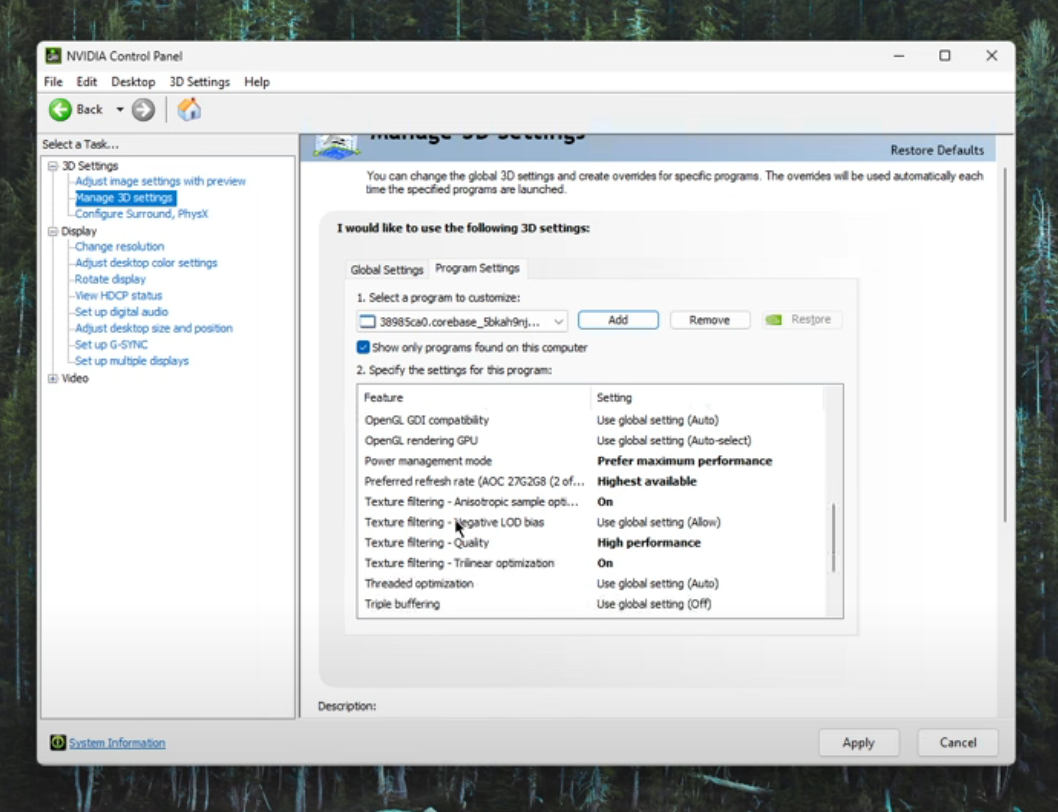
Task: Open the 3D Settings menu
Action: coord(199,82)
